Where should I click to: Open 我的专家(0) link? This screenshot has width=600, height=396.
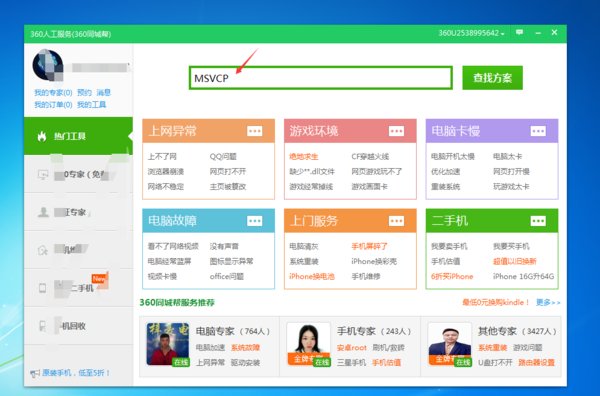point(53,93)
